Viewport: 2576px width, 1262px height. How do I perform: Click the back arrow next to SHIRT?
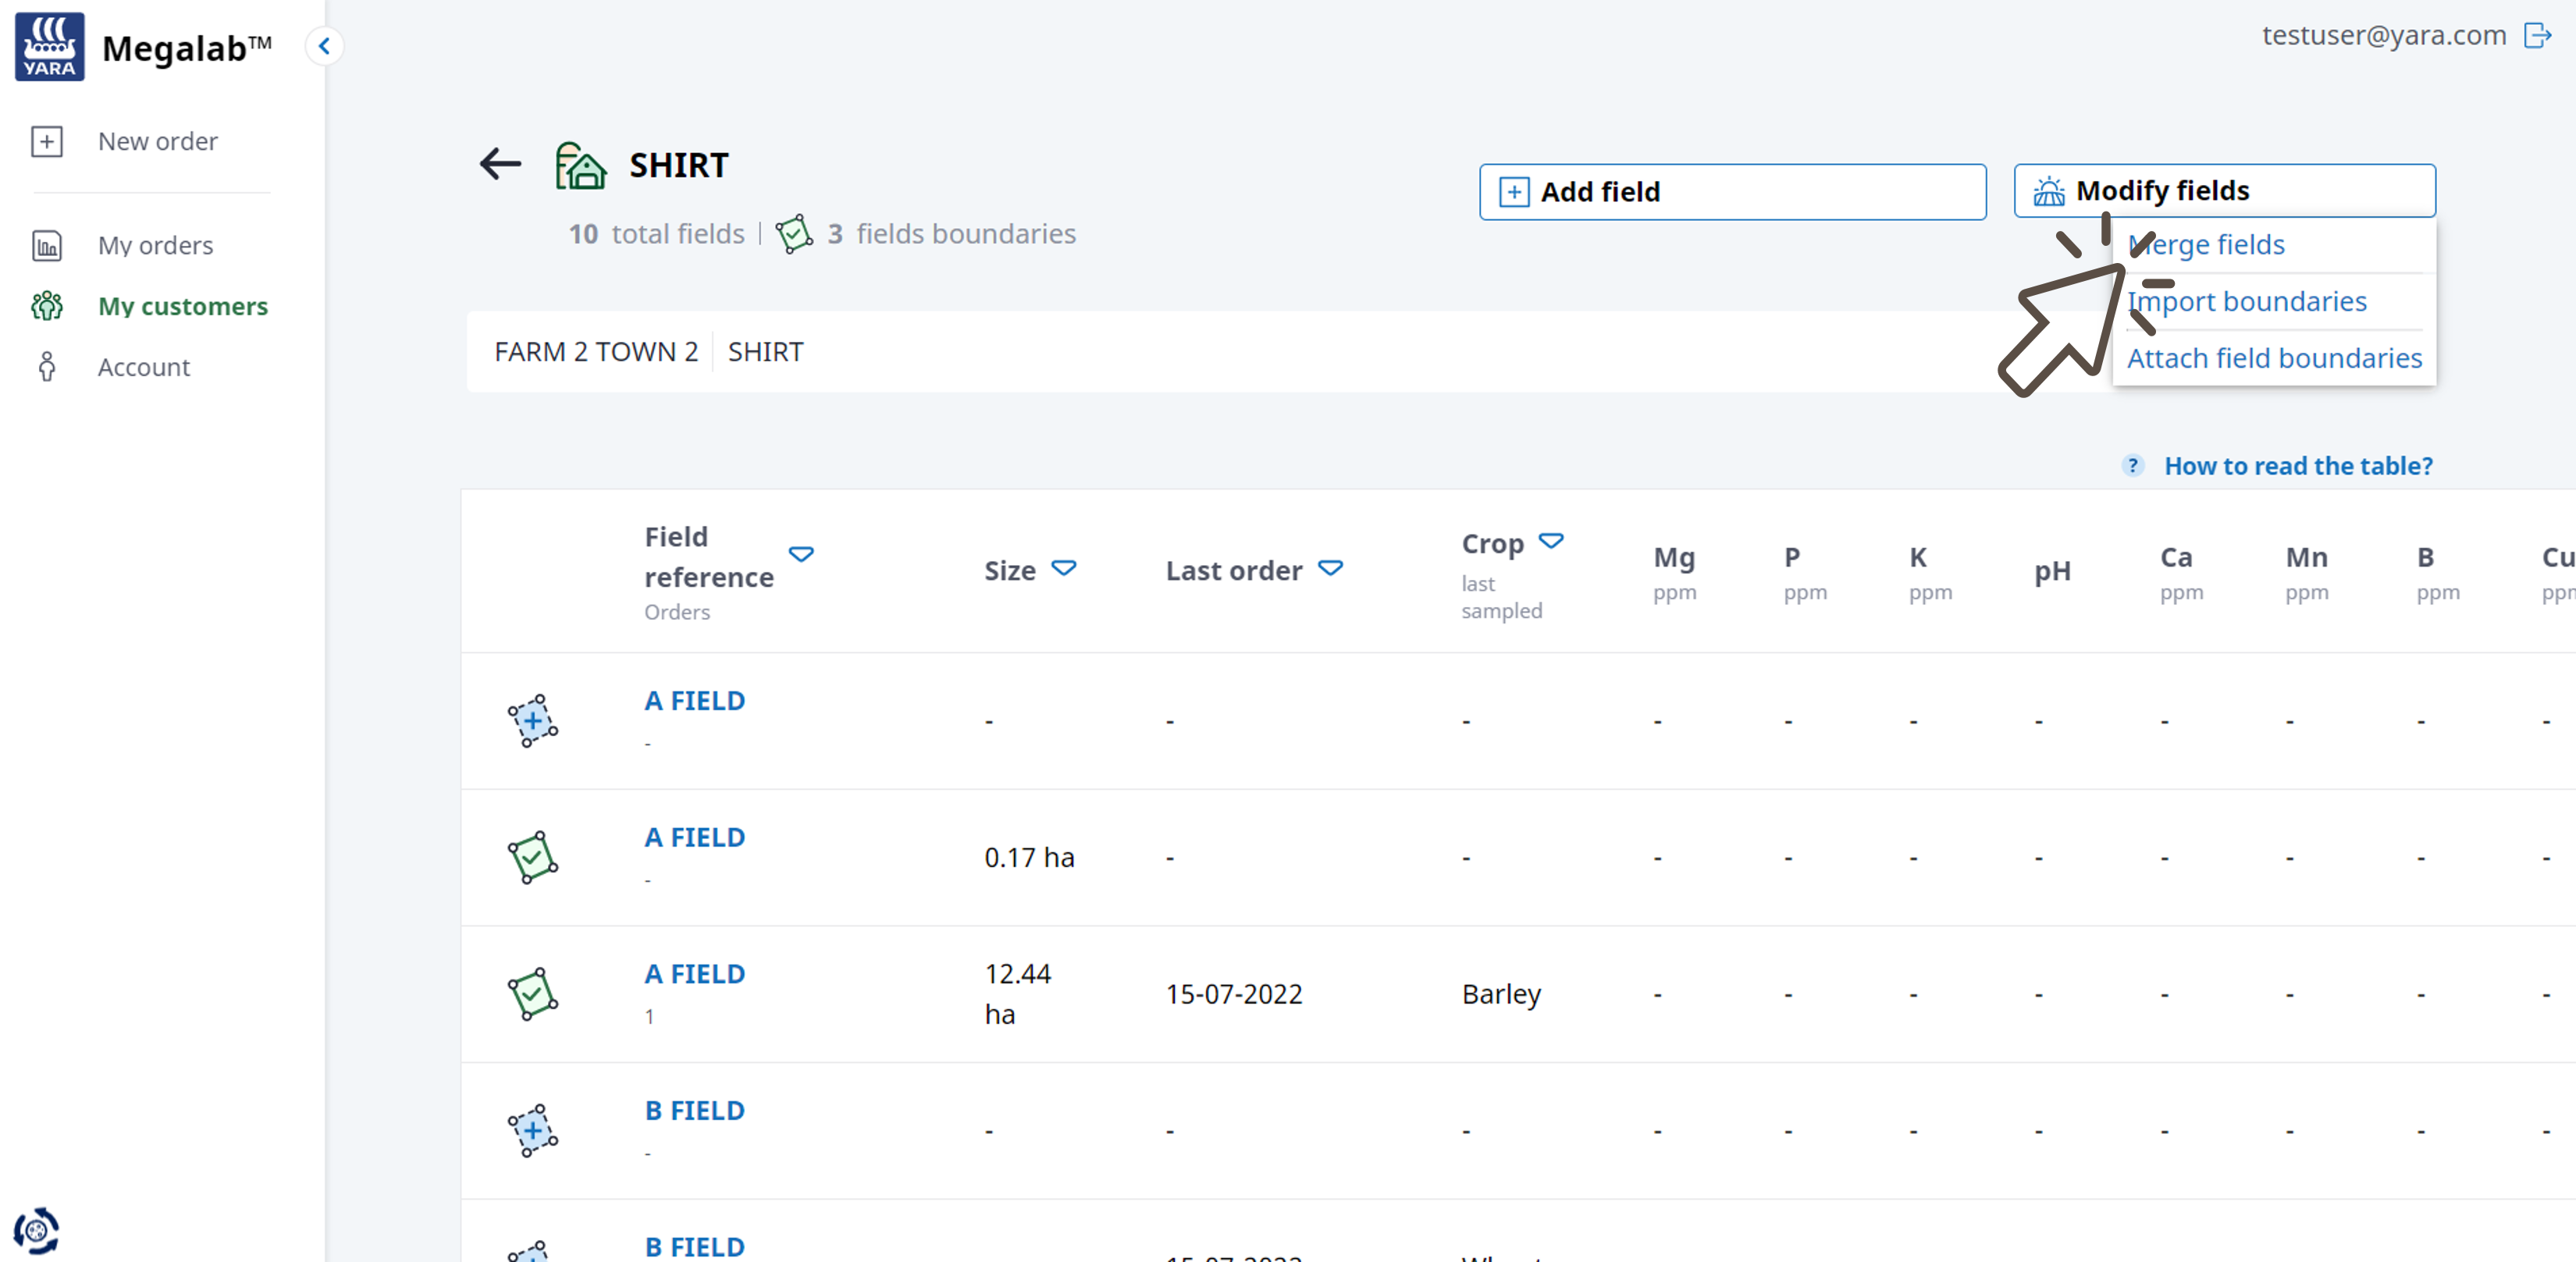pos(500,164)
